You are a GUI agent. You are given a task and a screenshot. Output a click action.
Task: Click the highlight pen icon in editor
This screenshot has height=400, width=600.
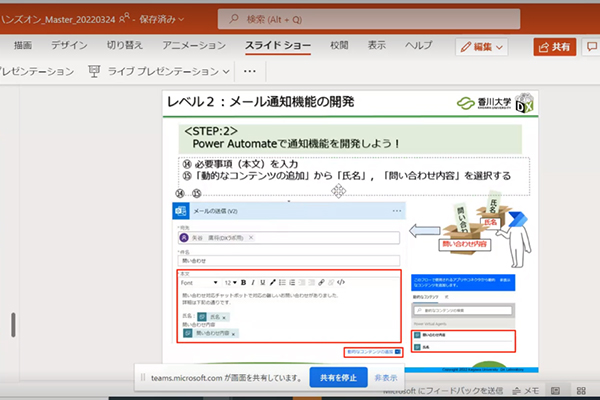click(x=272, y=282)
